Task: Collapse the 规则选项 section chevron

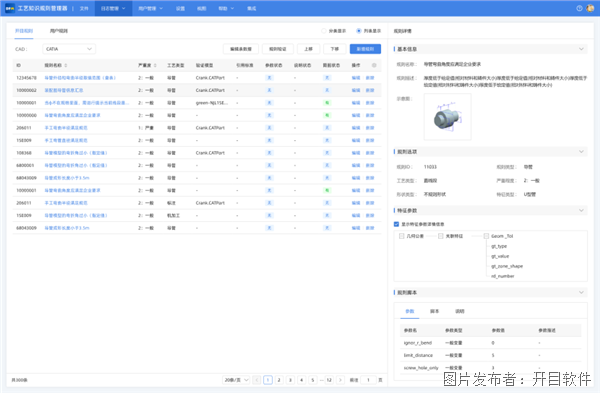Action: [581, 152]
